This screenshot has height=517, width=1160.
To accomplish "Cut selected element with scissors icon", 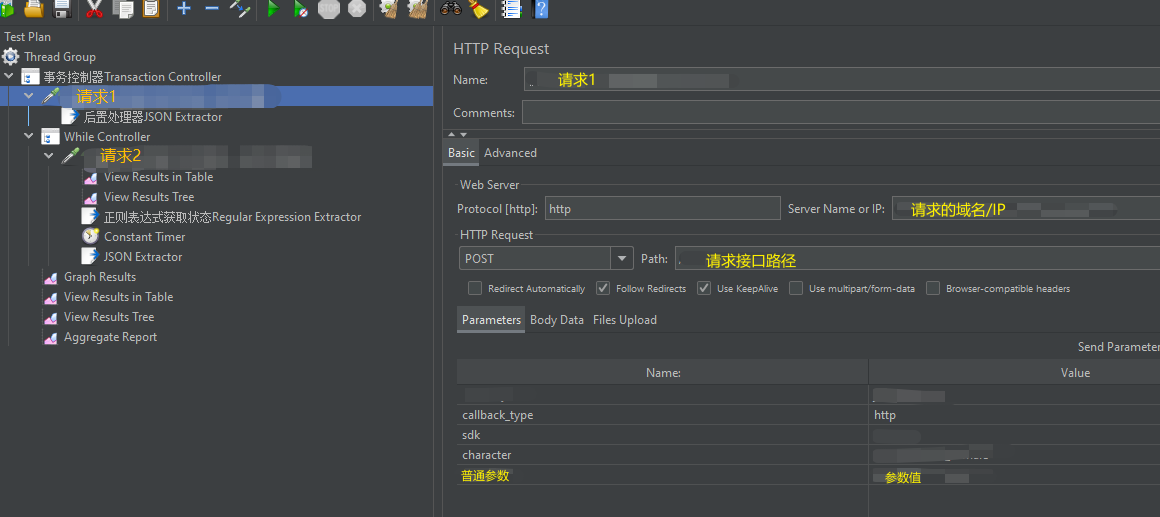I will point(94,8).
